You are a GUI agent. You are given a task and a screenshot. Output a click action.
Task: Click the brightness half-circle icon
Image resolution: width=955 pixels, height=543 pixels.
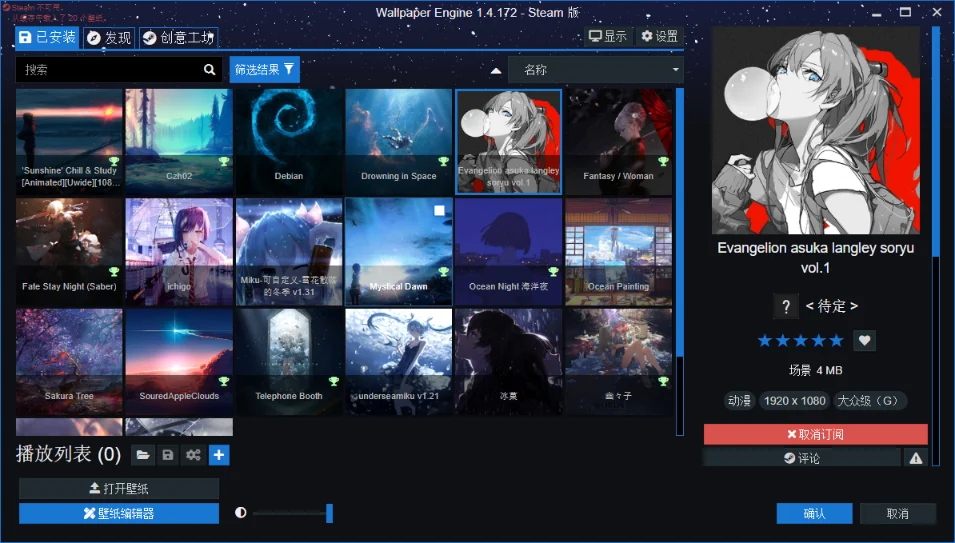[241, 513]
